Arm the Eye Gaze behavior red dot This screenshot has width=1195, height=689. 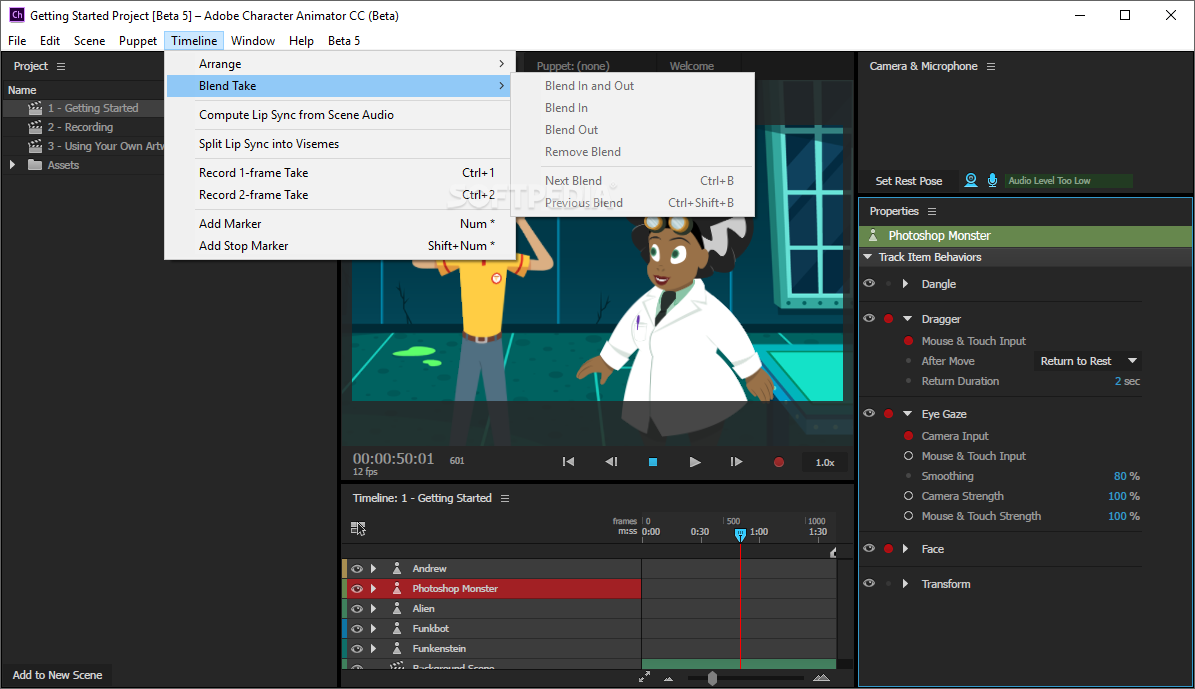[x=889, y=414]
